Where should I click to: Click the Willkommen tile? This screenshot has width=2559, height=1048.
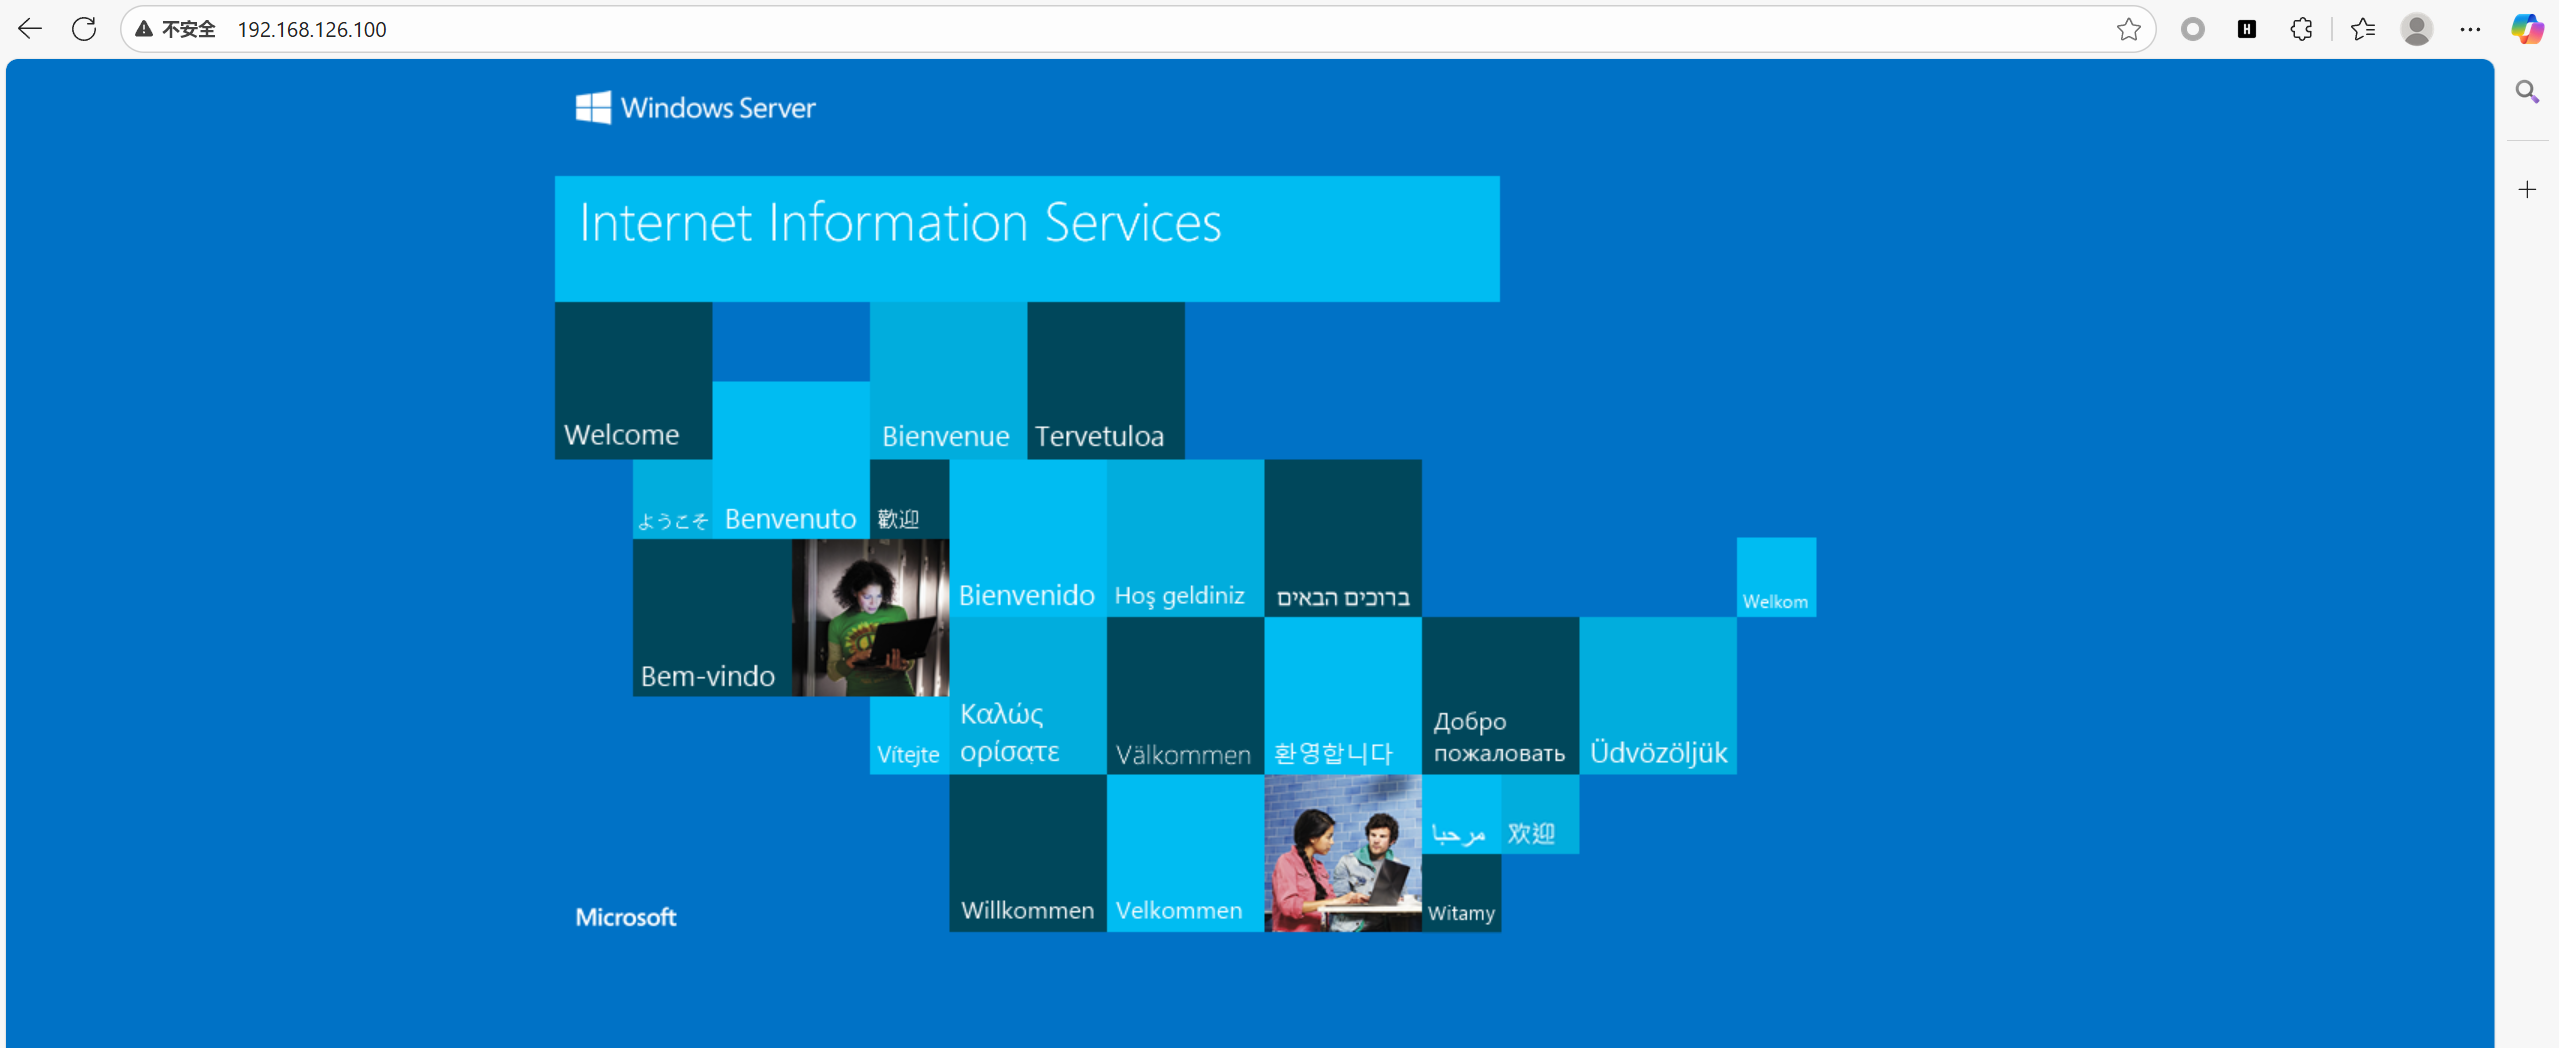1028,853
